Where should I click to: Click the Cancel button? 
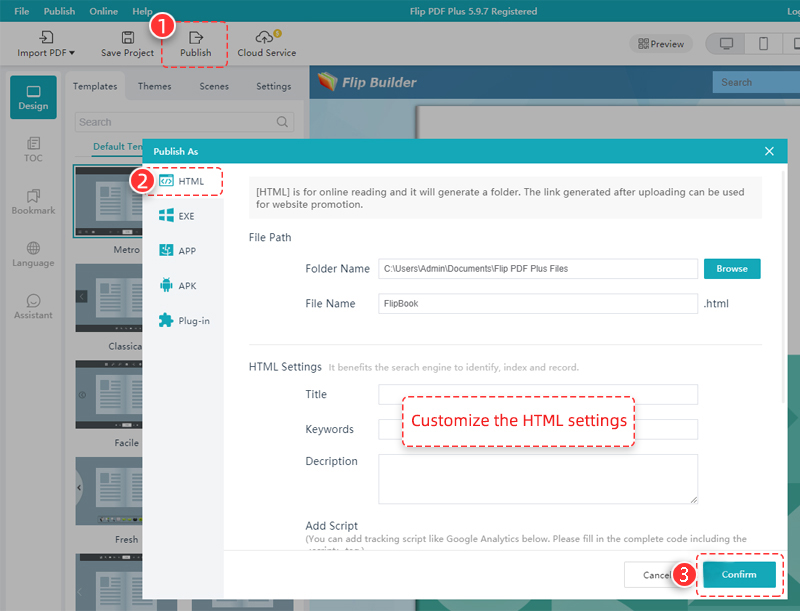pos(655,575)
